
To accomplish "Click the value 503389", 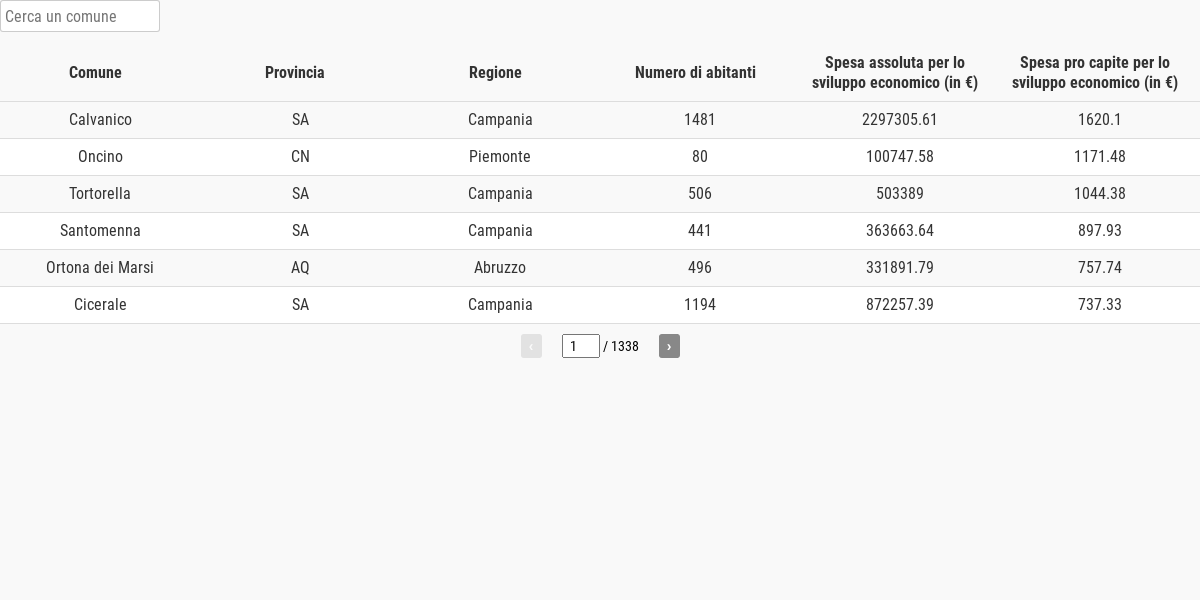I will pos(900,194).
